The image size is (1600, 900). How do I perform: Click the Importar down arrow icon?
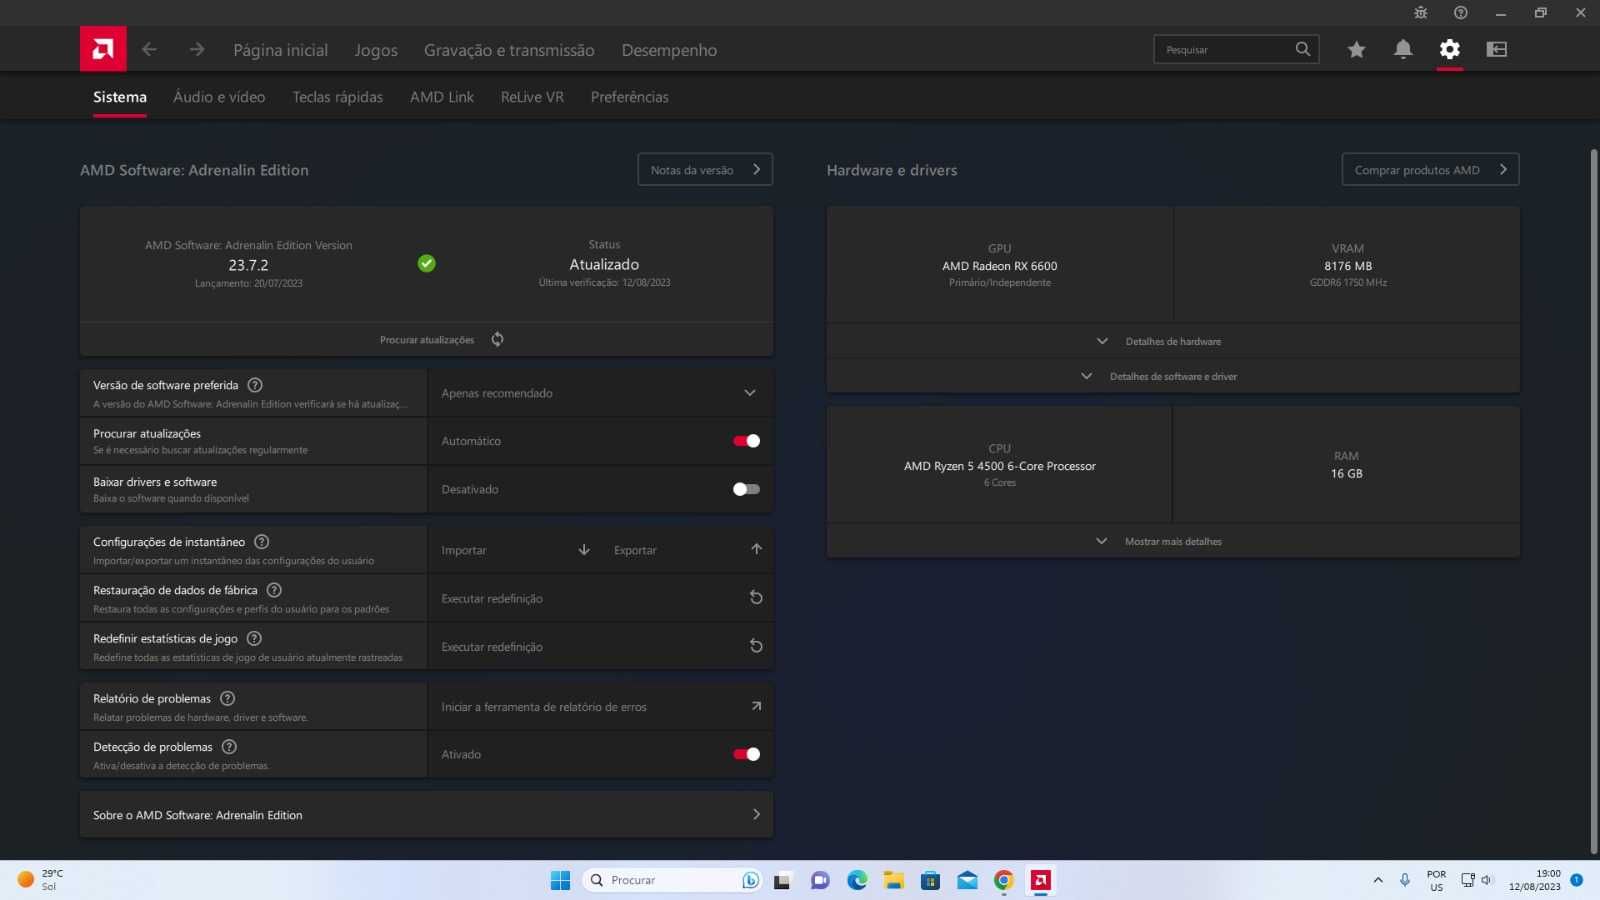[584, 550]
